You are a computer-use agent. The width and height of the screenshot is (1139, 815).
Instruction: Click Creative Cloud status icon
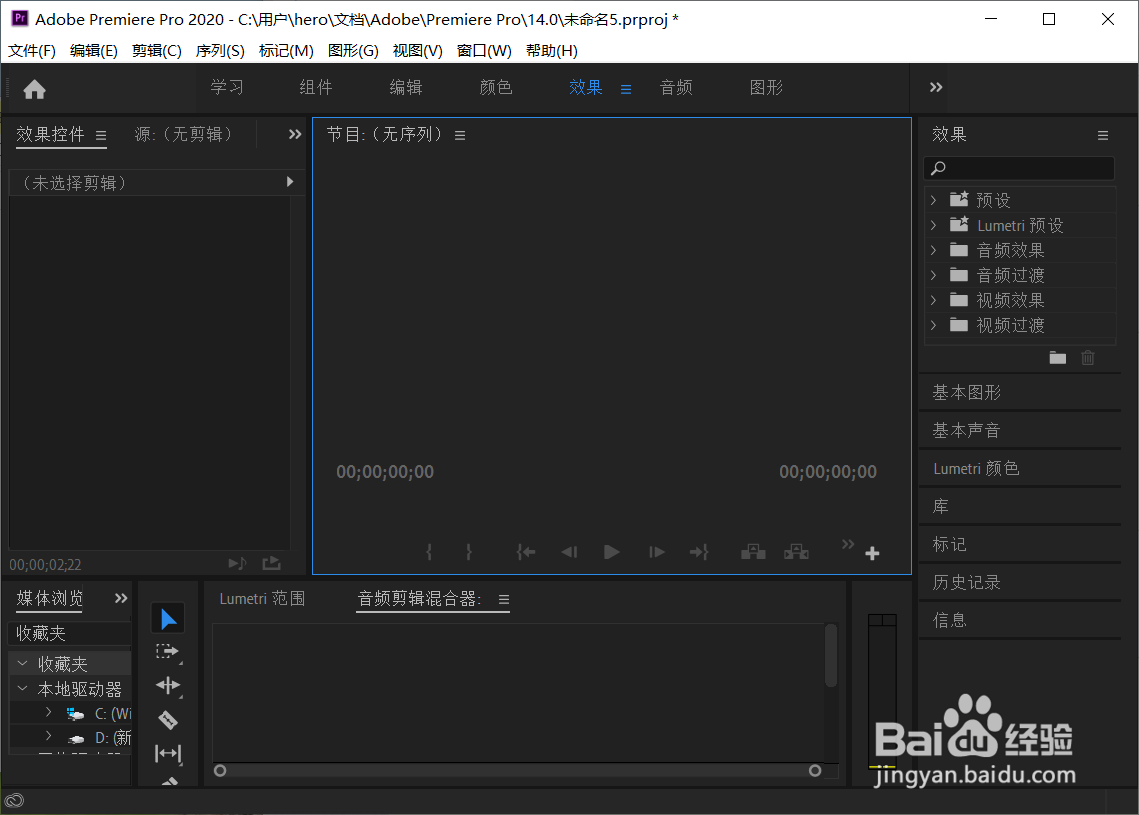15,800
